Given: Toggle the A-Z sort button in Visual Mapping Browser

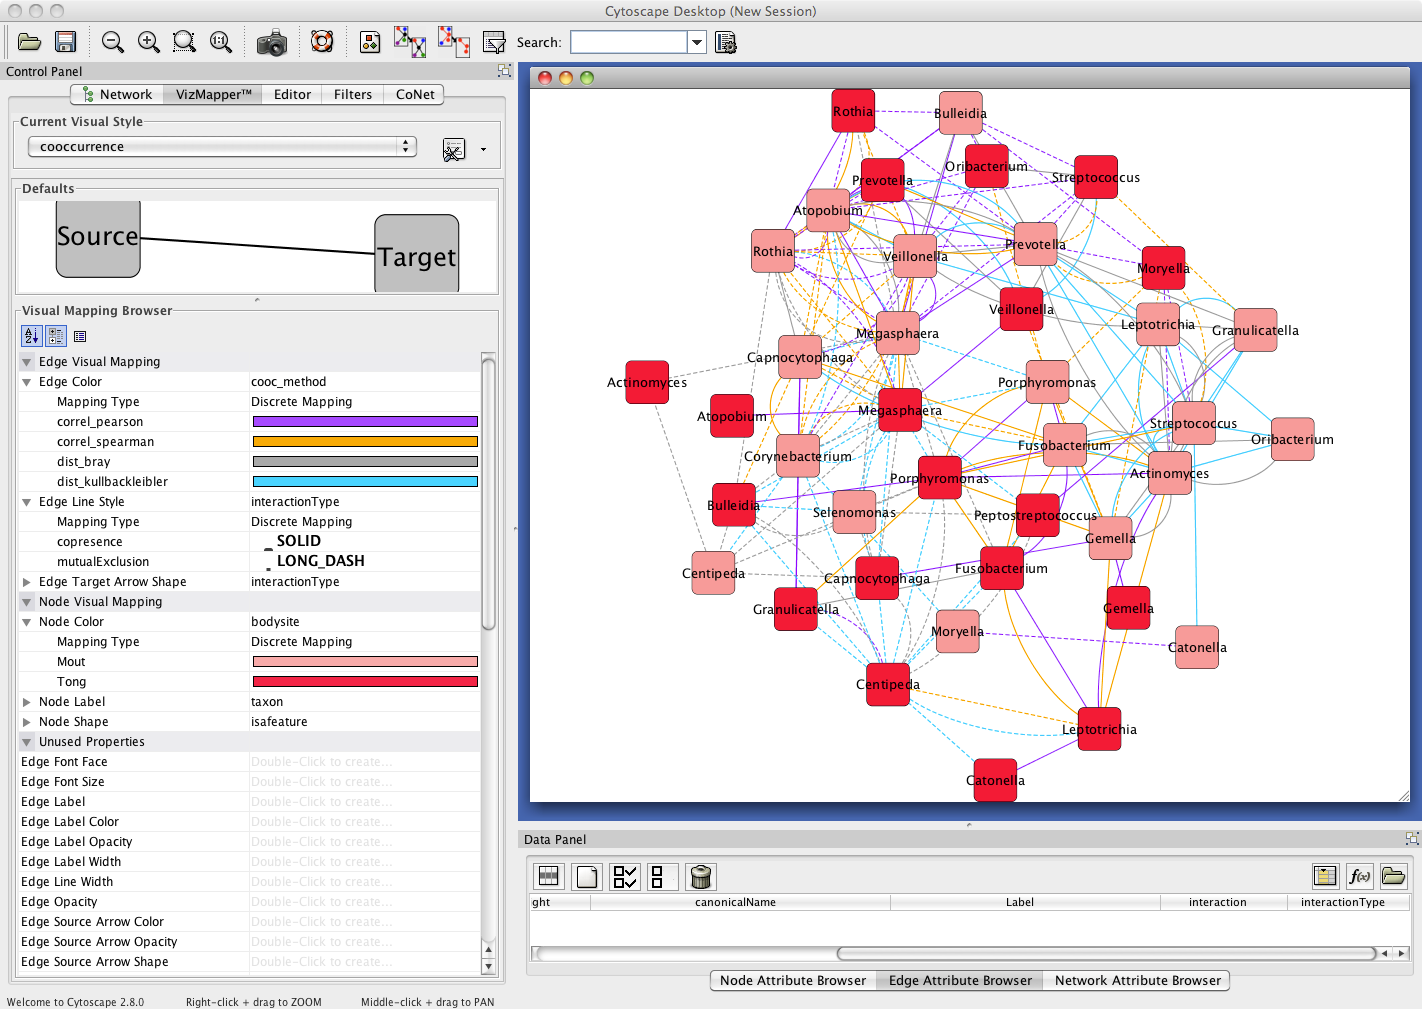Looking at the screenshot, I should [31, 336].
